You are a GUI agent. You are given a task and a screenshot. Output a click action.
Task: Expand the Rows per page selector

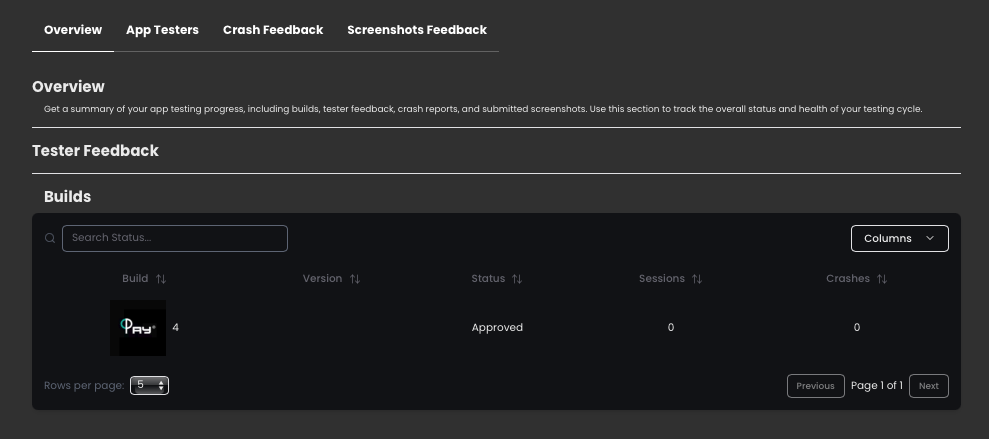pos(149,385)
